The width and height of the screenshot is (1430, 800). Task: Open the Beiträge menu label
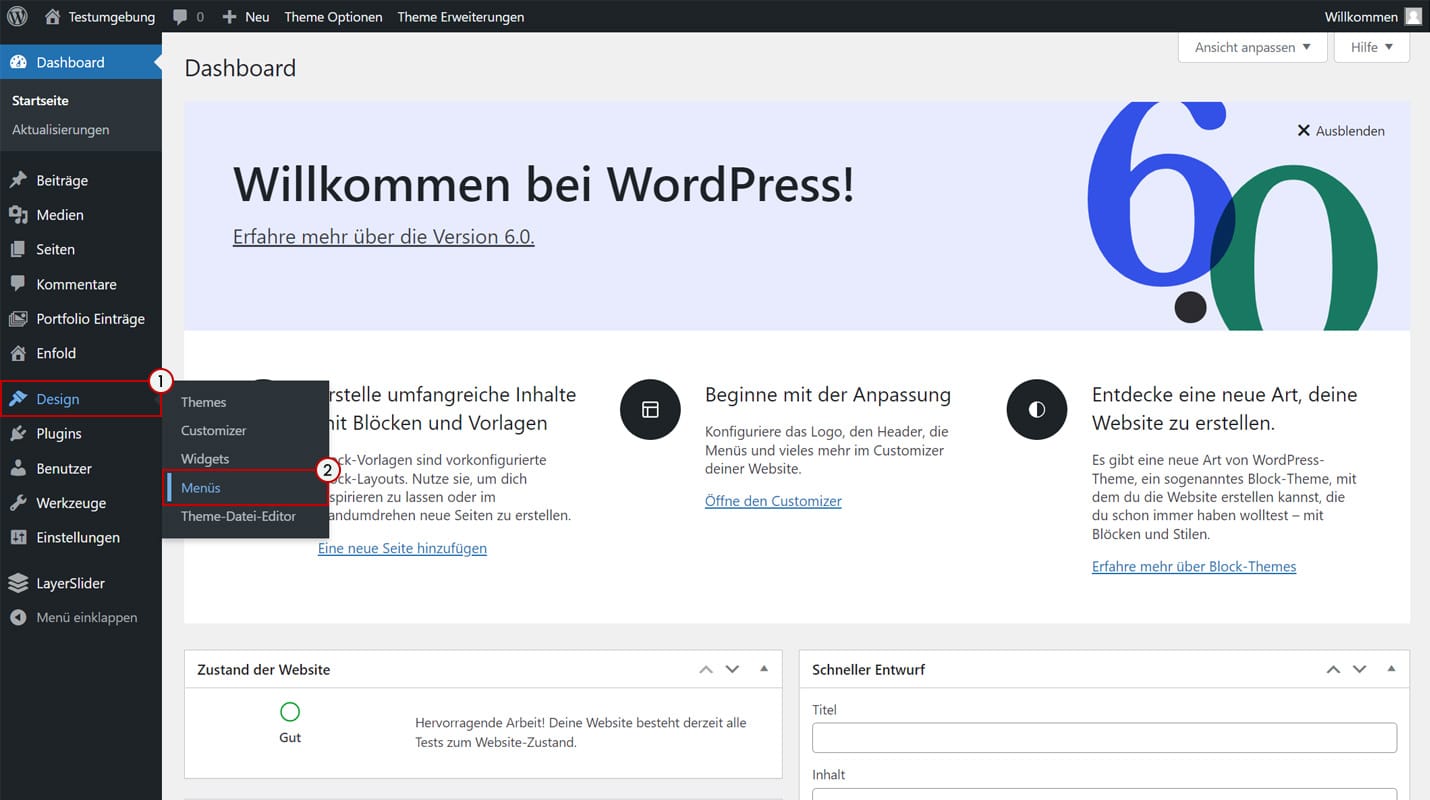click(62, 181)
